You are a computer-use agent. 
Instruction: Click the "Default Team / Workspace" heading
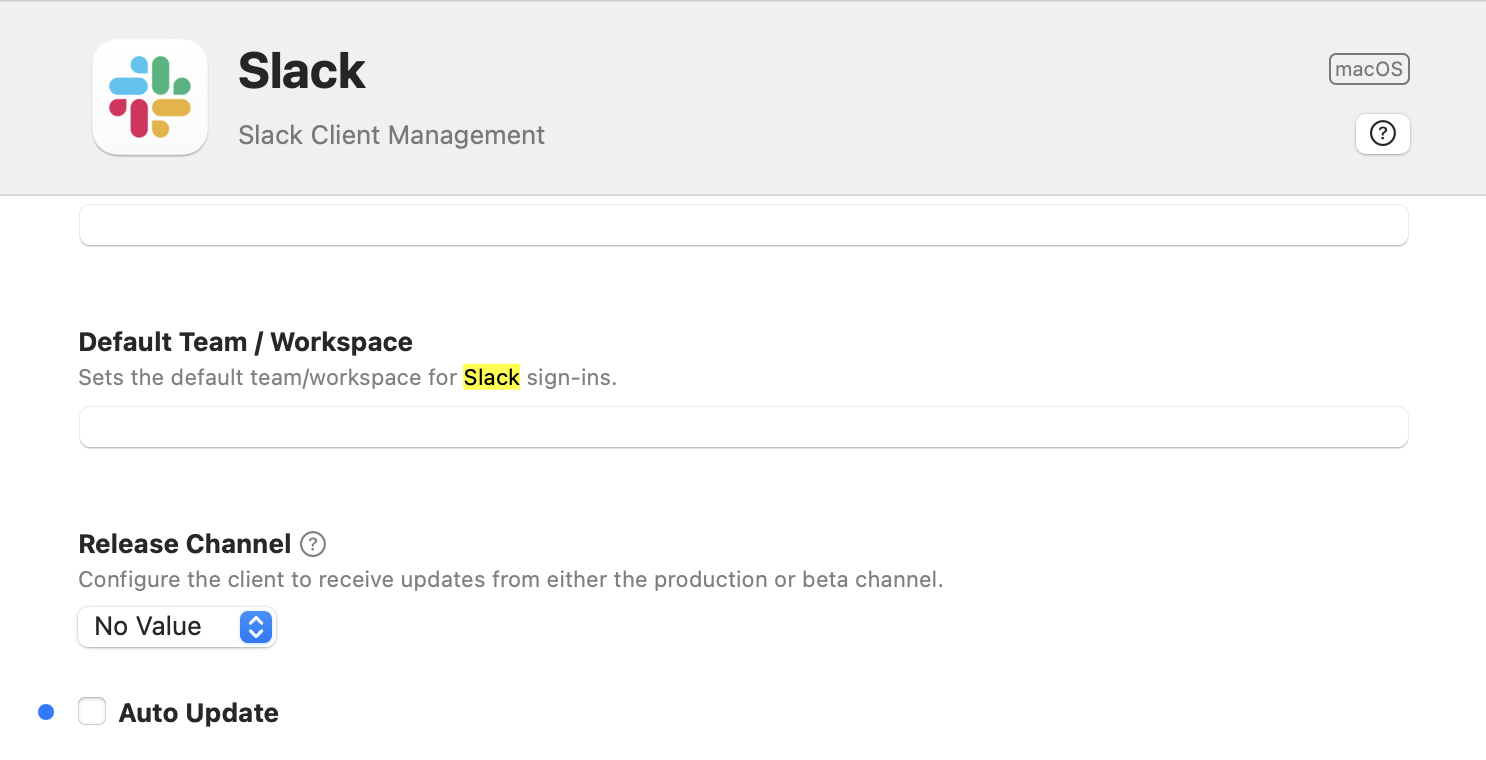[245, 342]
